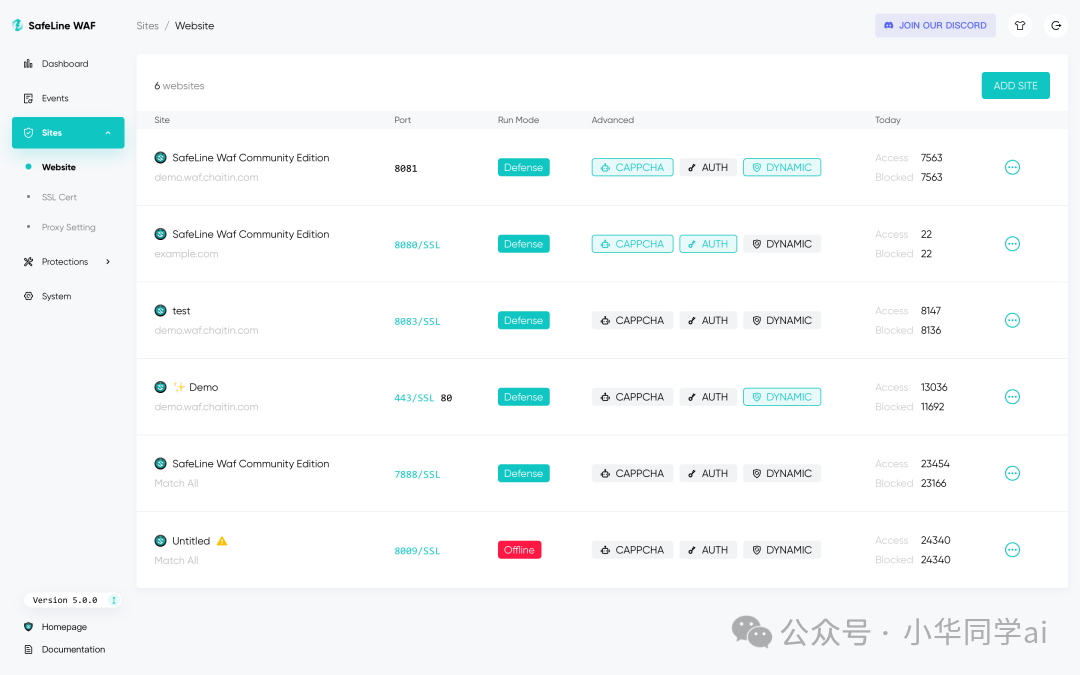Toggle DYNAMIC protection for the Demo site
Screen dimensions: 1080x675
click(781, 397)
